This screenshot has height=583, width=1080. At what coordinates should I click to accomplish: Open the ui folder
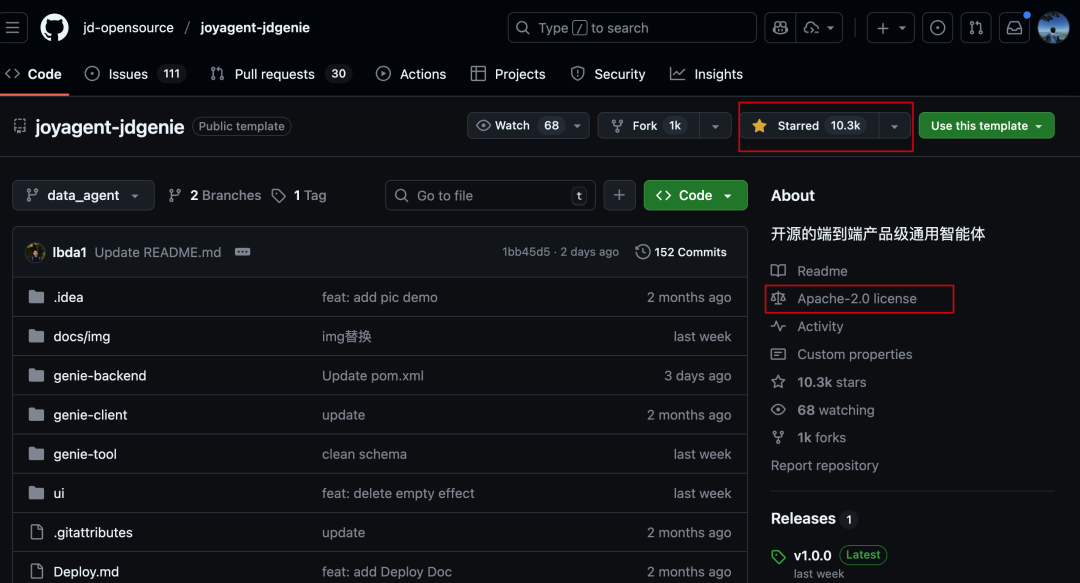coord(59,493)
